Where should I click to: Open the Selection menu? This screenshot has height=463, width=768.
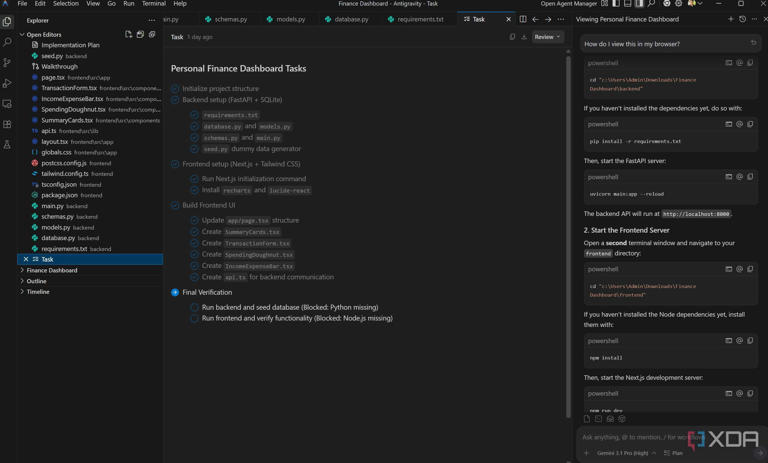tap(66, 3)
